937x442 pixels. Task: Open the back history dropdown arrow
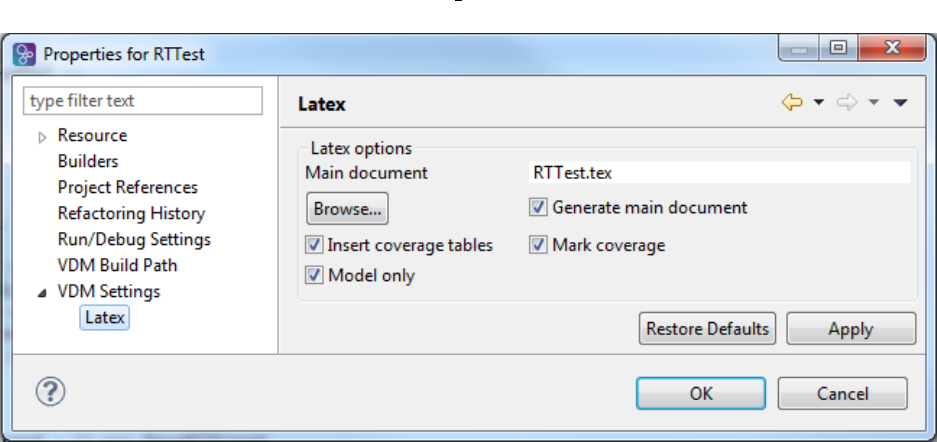[x=819, y=103]
